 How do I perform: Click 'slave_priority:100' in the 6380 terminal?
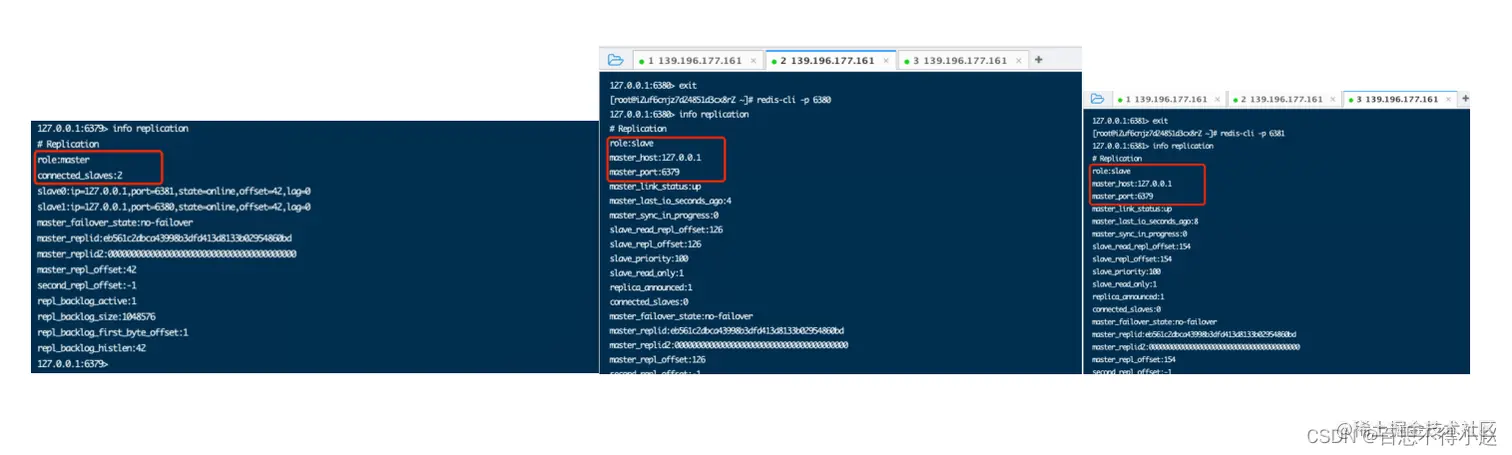(x=648, y=258)
